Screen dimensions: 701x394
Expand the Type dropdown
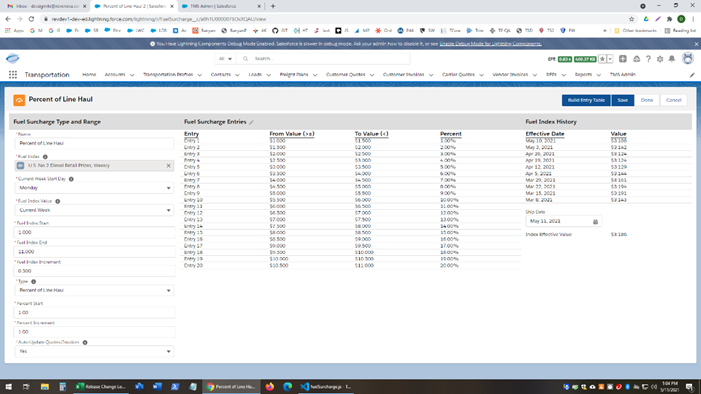point(94,291)
